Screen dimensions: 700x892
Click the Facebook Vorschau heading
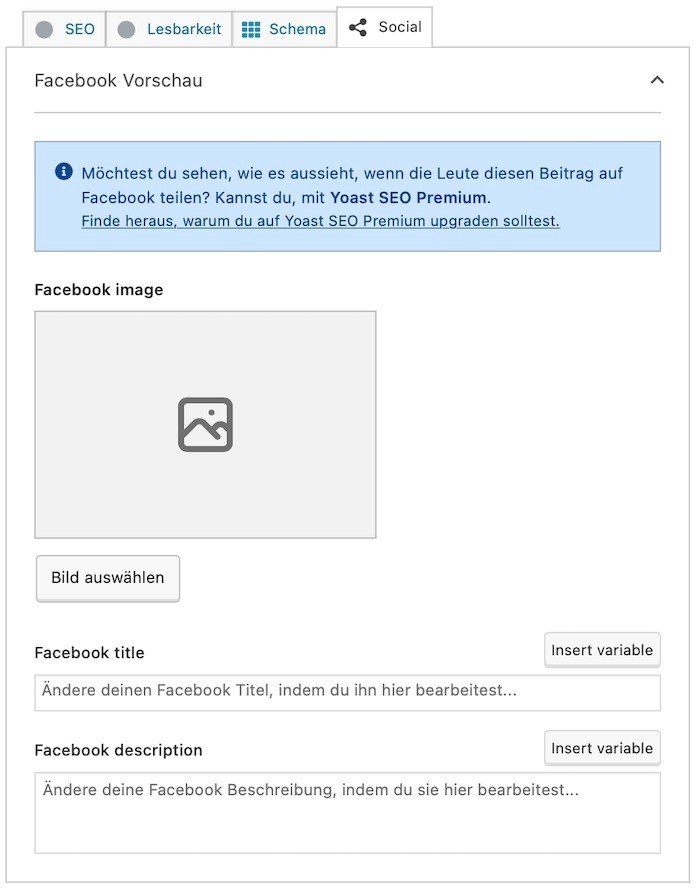pos(118,80)
